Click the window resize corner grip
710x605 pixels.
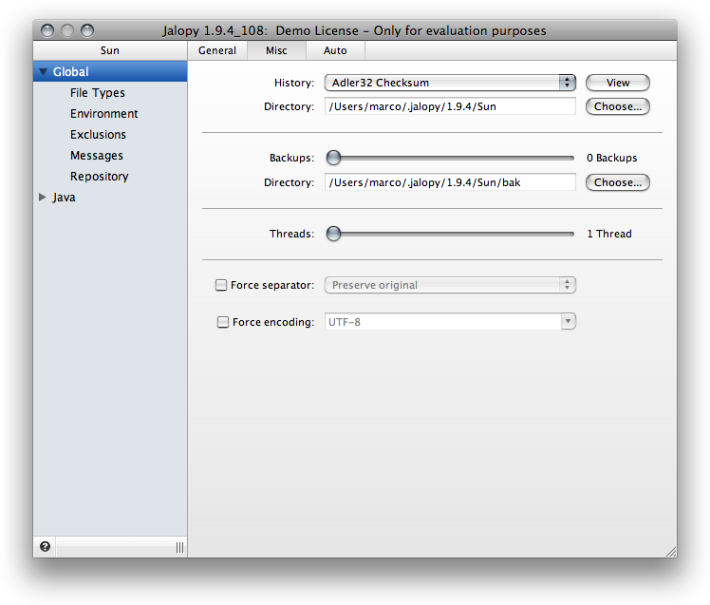pos(671,552)
